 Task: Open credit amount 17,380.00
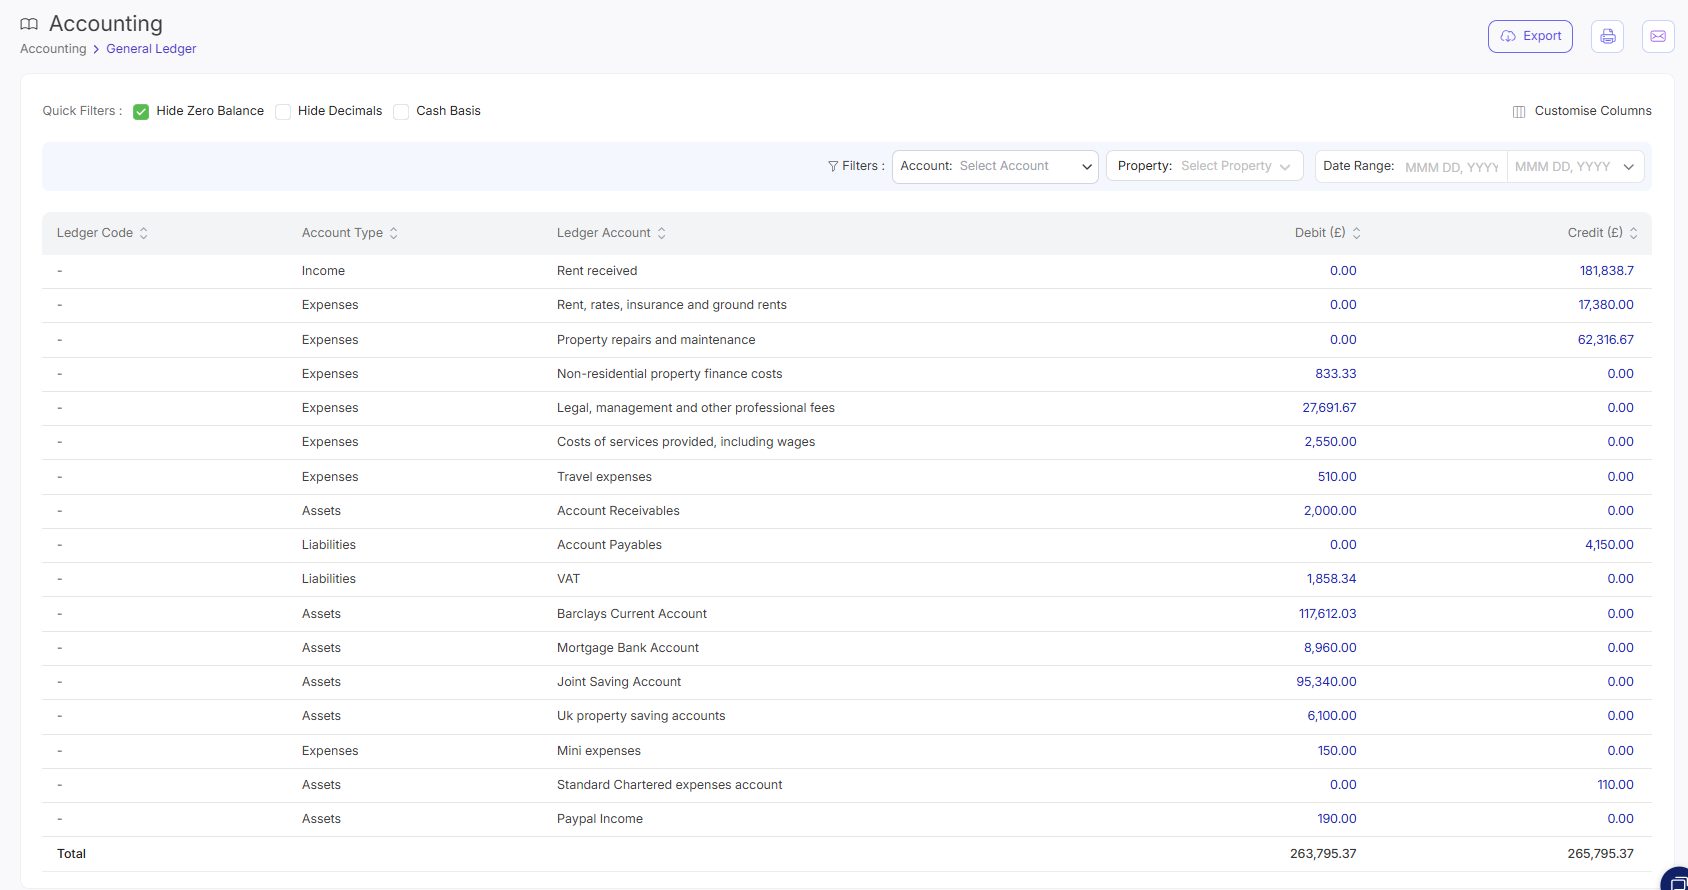[x=1606, y=305]
